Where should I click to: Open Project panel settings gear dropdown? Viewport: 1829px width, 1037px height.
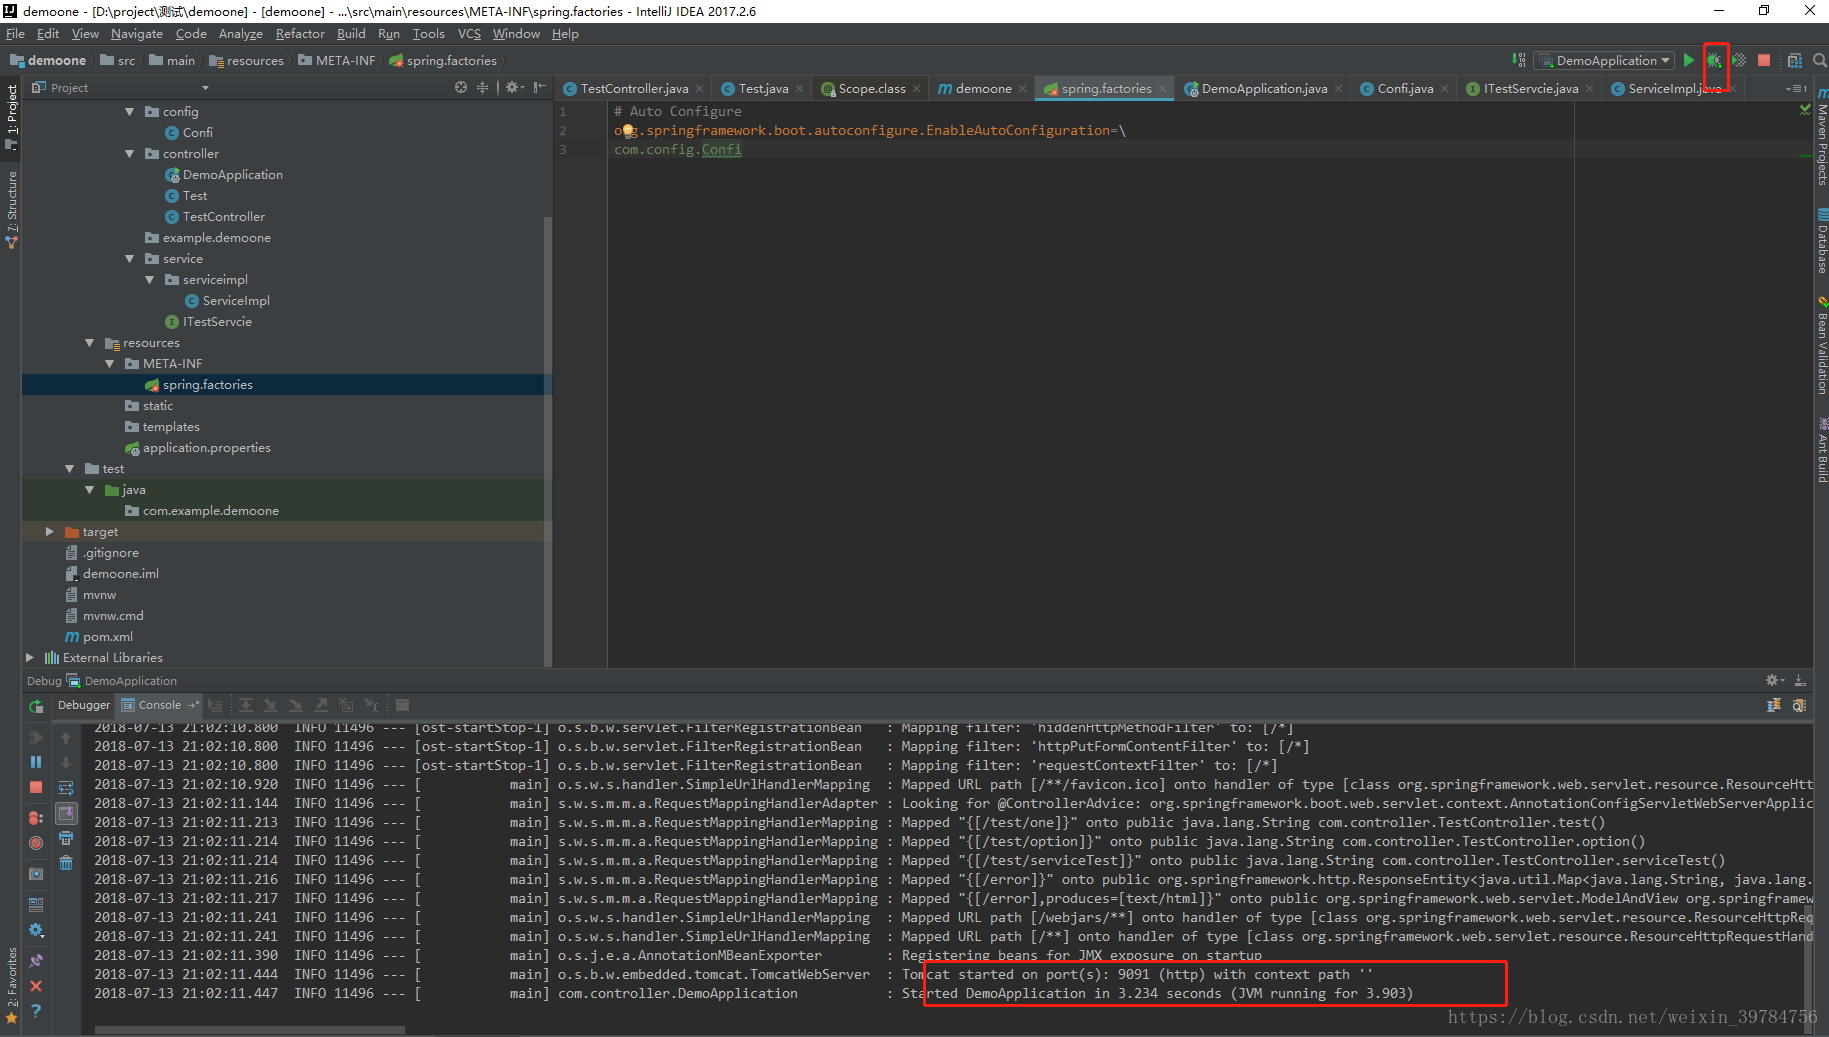pos(514,88)
